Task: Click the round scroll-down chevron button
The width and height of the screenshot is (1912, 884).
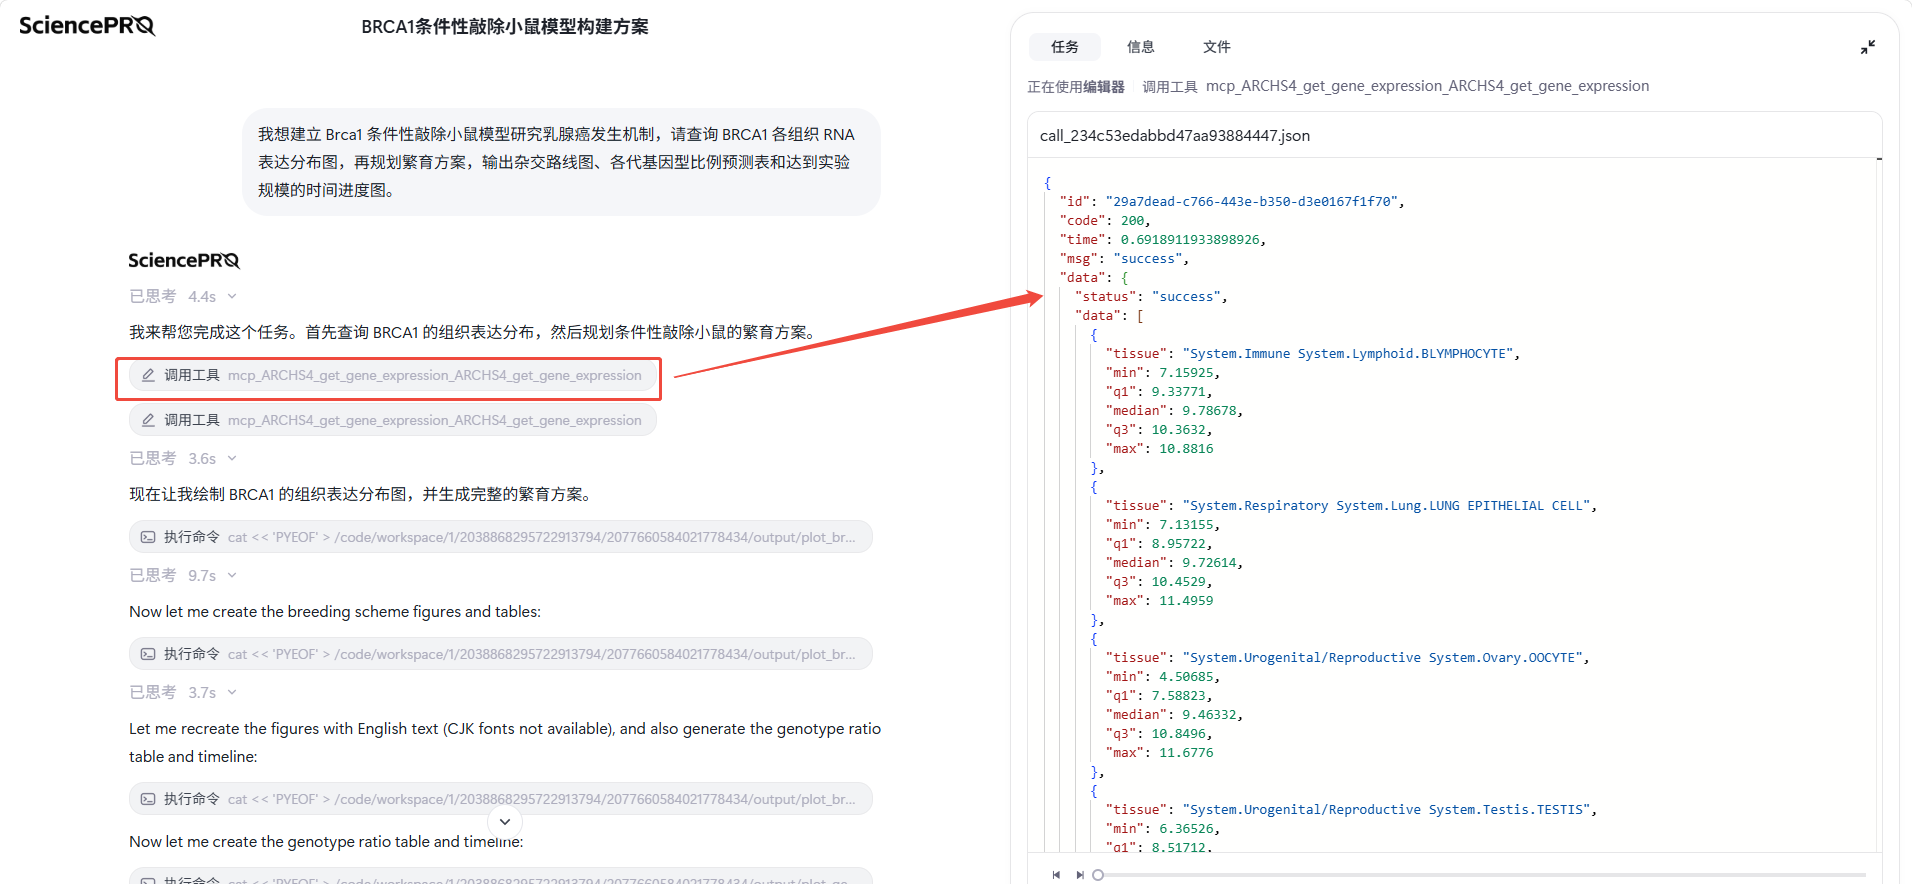Action: pos(505,821)
